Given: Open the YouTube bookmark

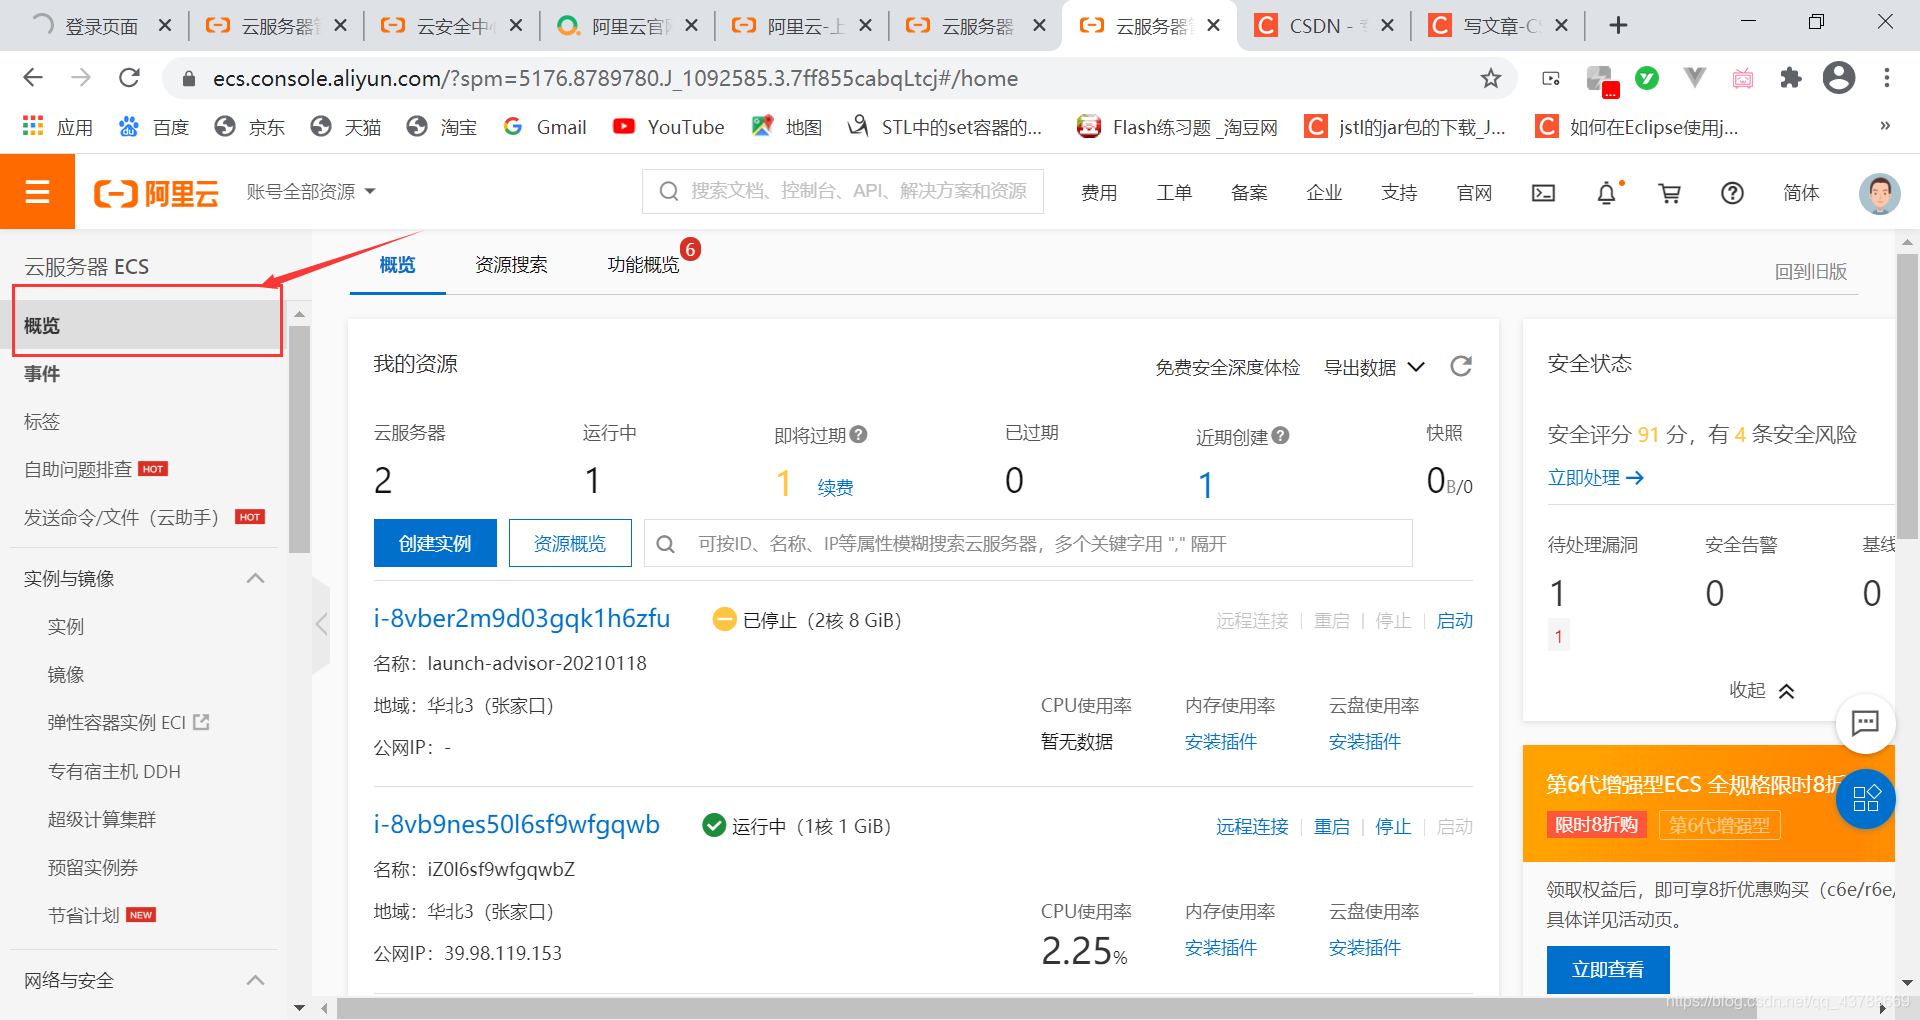Looking at the screenshot, I should click(668, 127).
